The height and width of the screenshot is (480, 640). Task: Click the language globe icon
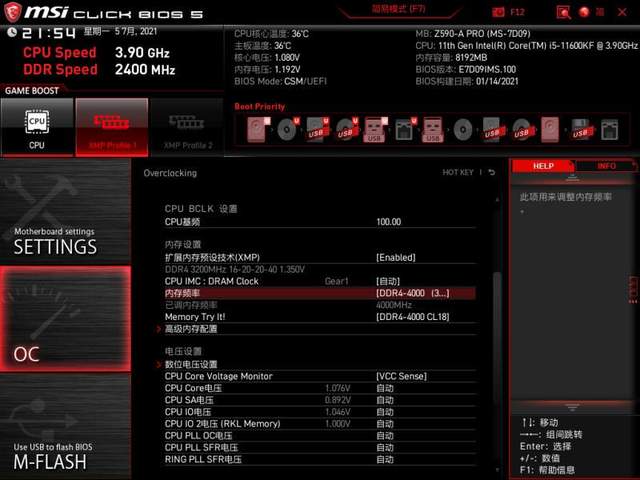[x=584, y=12]
